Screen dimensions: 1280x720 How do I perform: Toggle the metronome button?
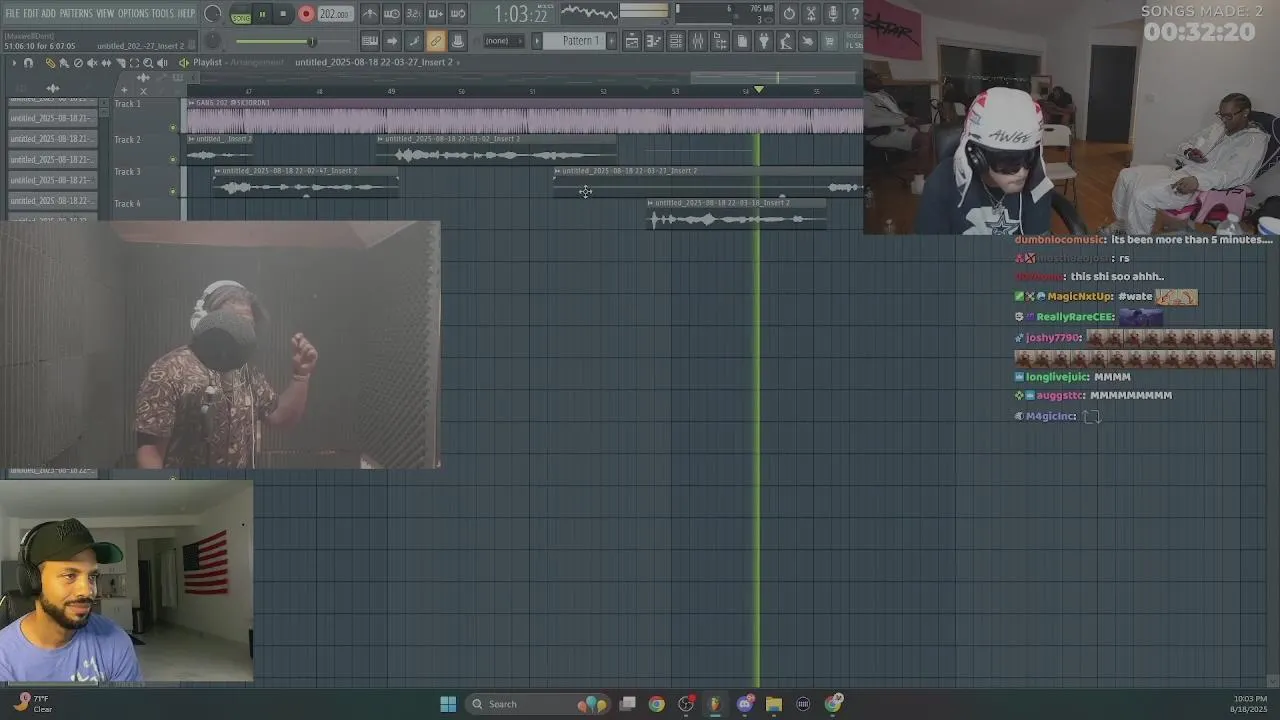[370, 14]
